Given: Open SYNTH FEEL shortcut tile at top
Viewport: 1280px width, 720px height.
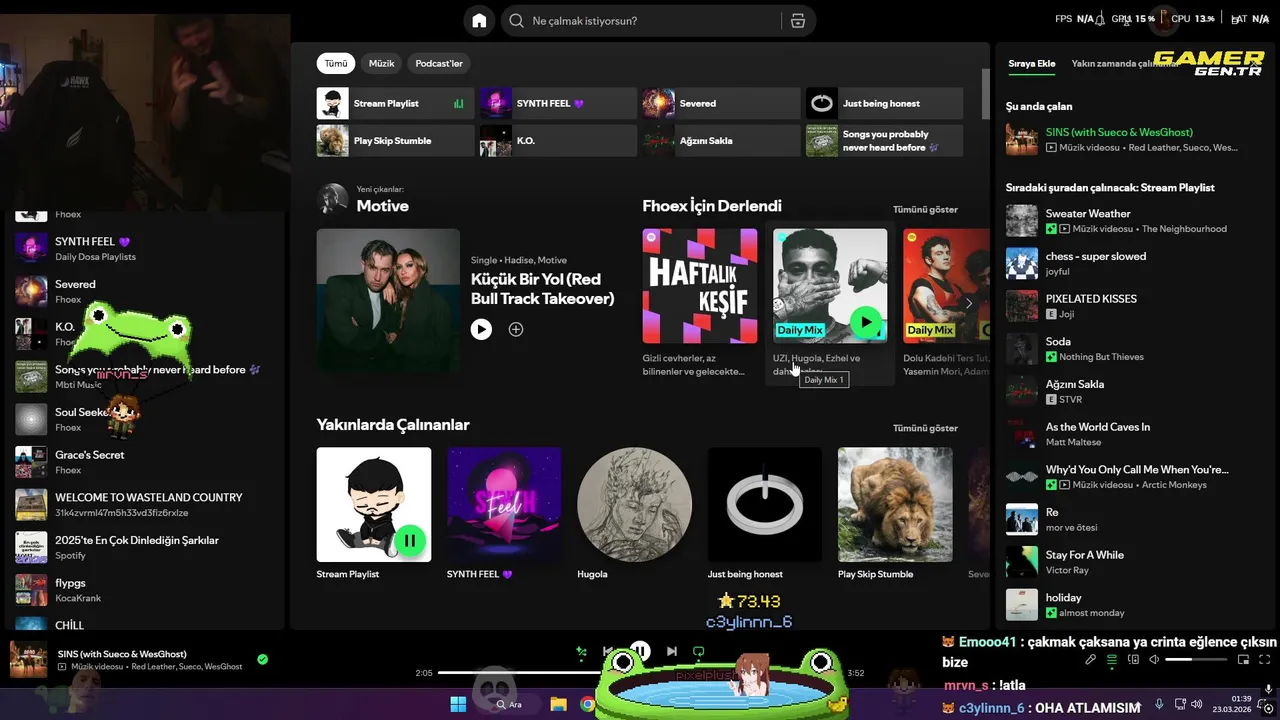Looking at the screenshot, I should pos(558,103).
